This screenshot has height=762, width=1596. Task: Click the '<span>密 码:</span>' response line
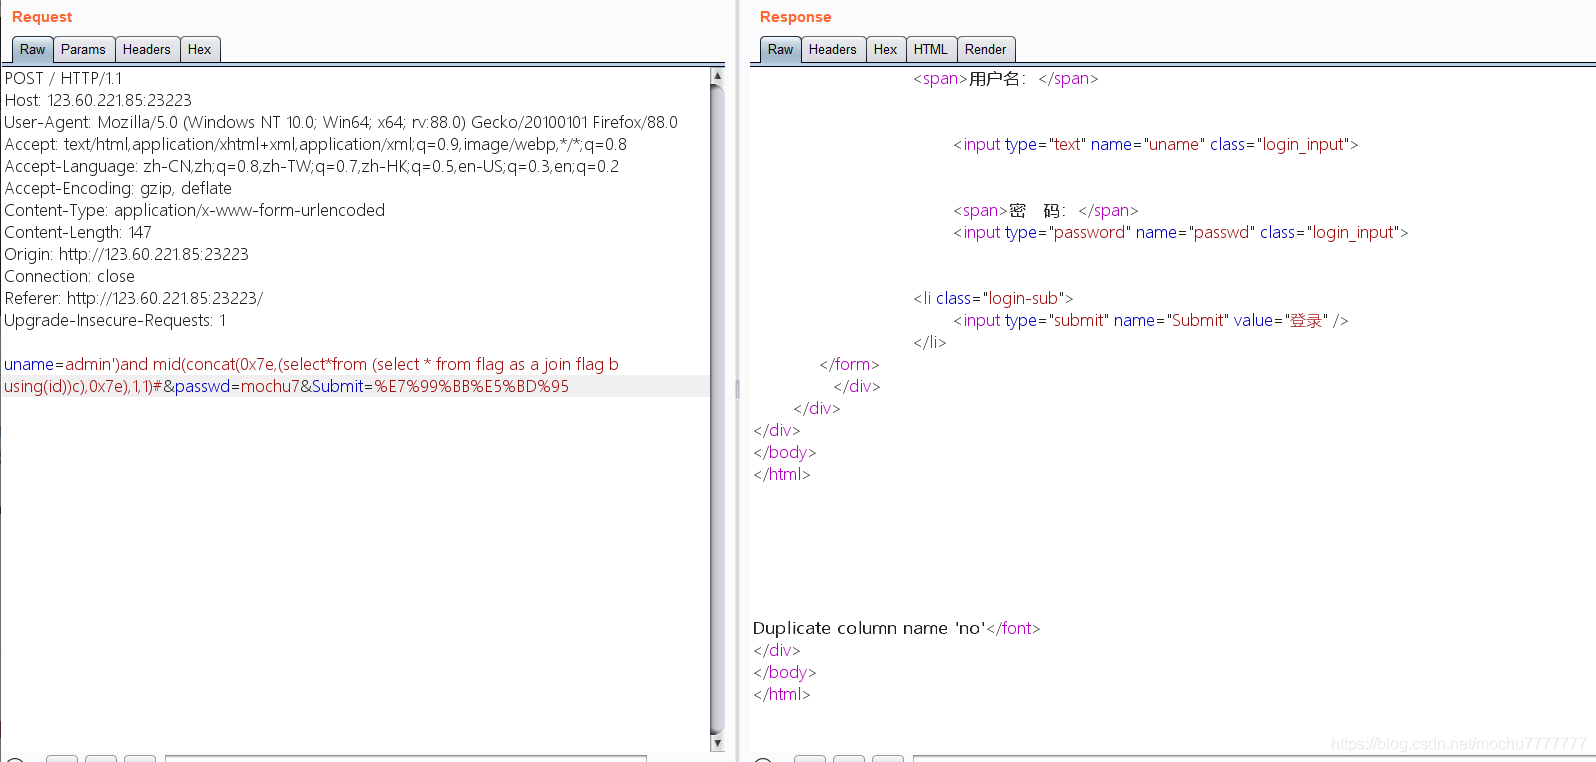click(1046, 210)
